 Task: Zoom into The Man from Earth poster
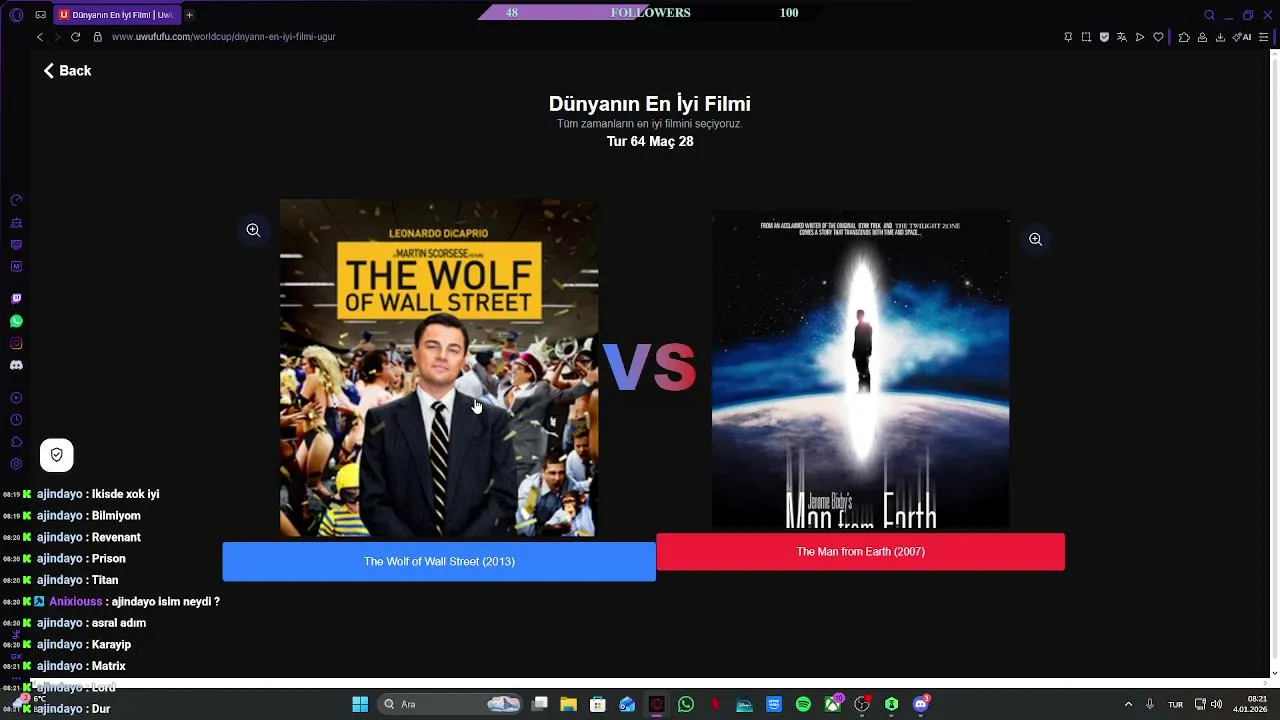pos(1035,239)
